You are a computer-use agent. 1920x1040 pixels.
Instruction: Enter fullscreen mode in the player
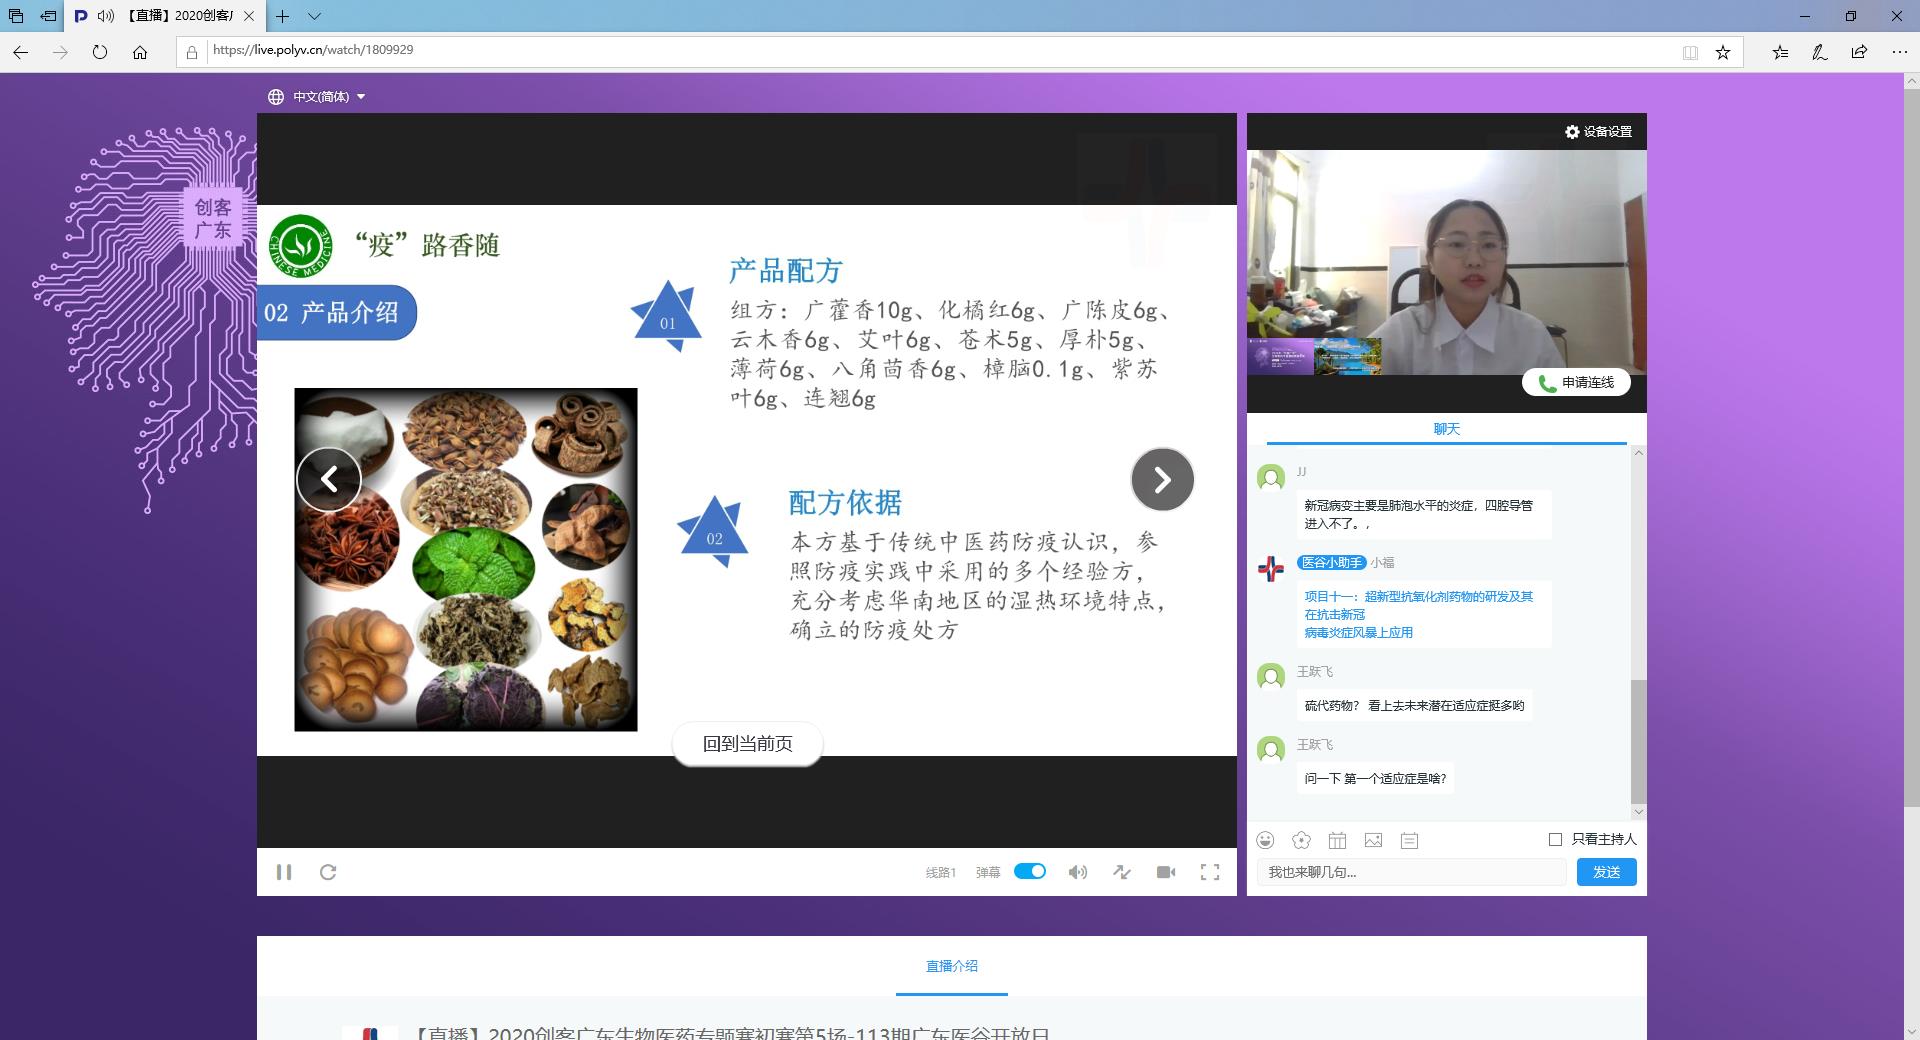[x=1210, y=872]
